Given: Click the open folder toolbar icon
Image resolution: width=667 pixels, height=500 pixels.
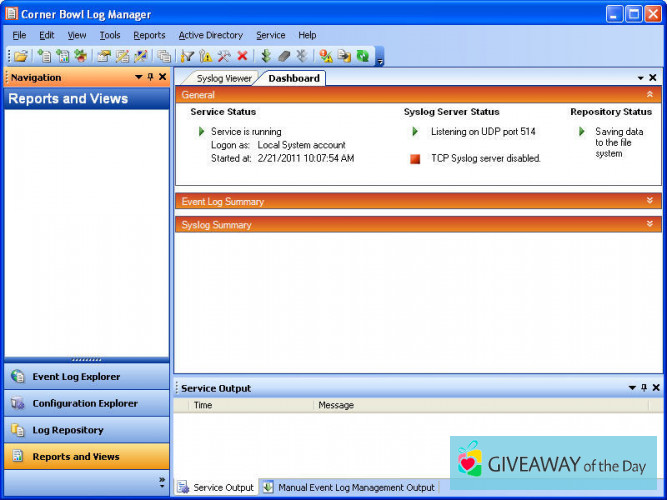Looking at the screenshot, I should [21, 56].
